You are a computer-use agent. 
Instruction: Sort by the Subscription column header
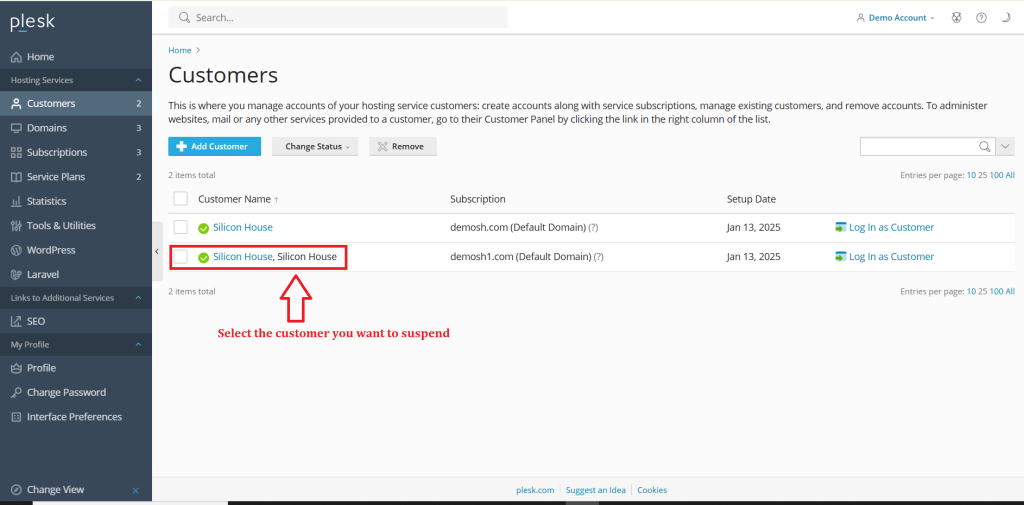tap(478, 199)
